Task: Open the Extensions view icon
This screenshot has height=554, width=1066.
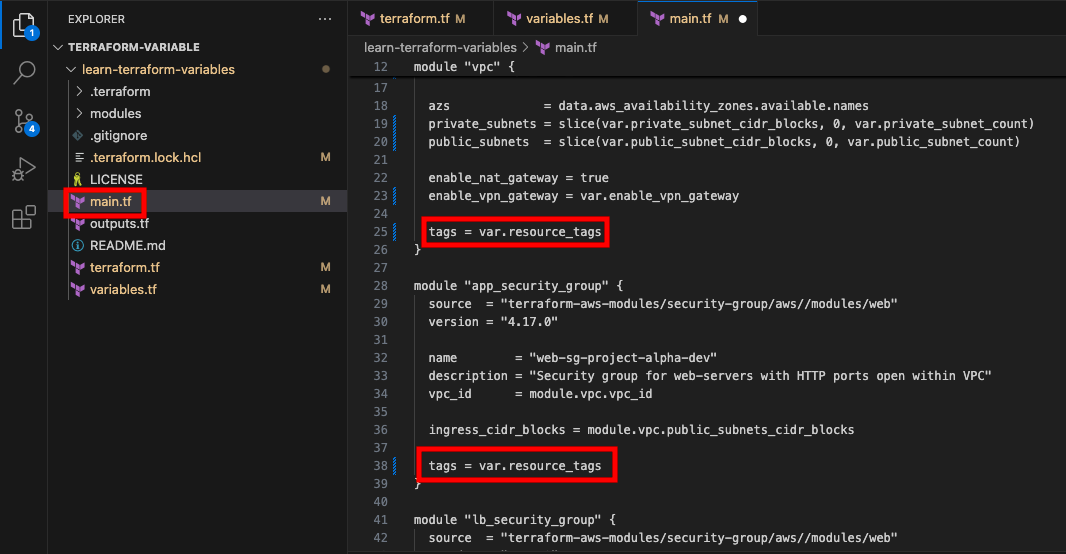Action: (24, 218)
